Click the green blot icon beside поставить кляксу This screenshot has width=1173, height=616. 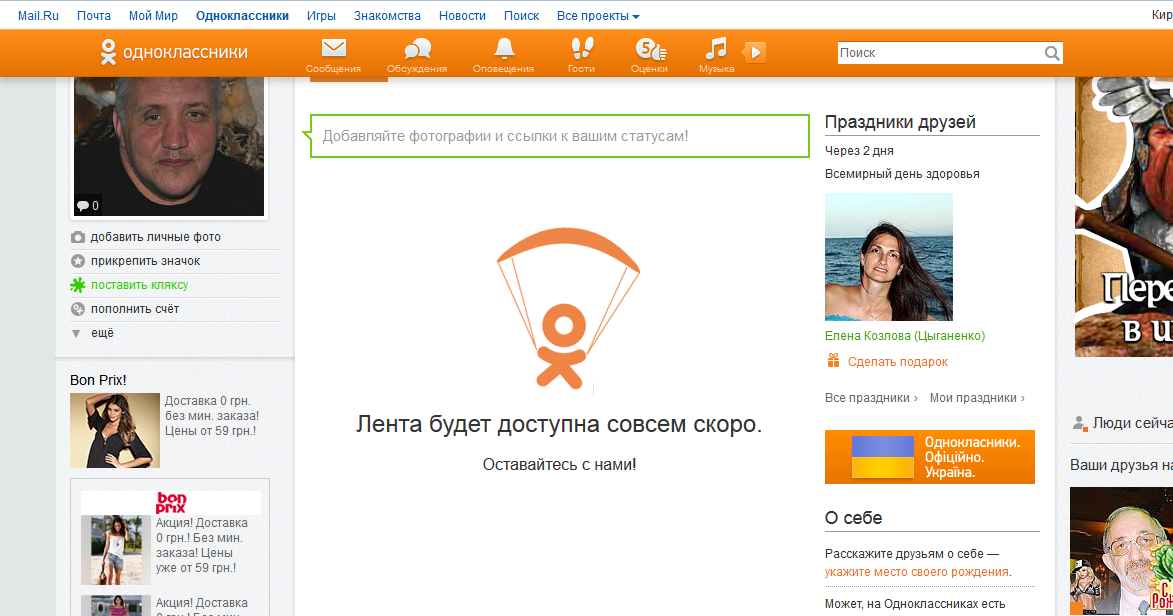[x=78, y=285]
